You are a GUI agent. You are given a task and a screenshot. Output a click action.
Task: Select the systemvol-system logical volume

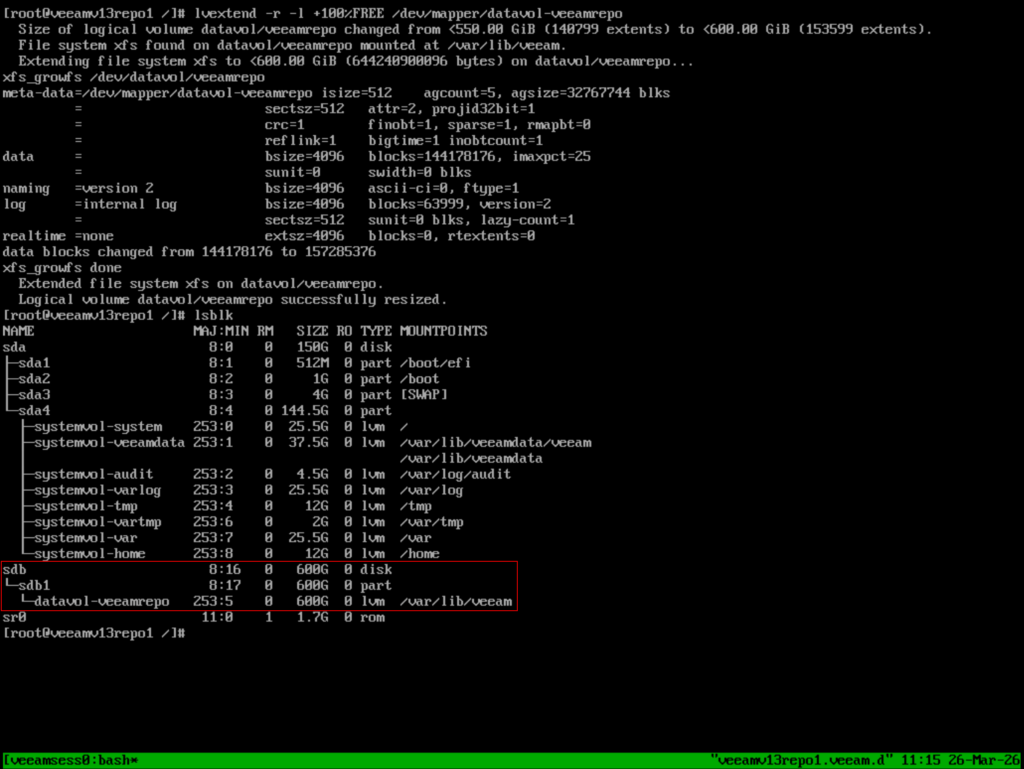pos(97,426)
